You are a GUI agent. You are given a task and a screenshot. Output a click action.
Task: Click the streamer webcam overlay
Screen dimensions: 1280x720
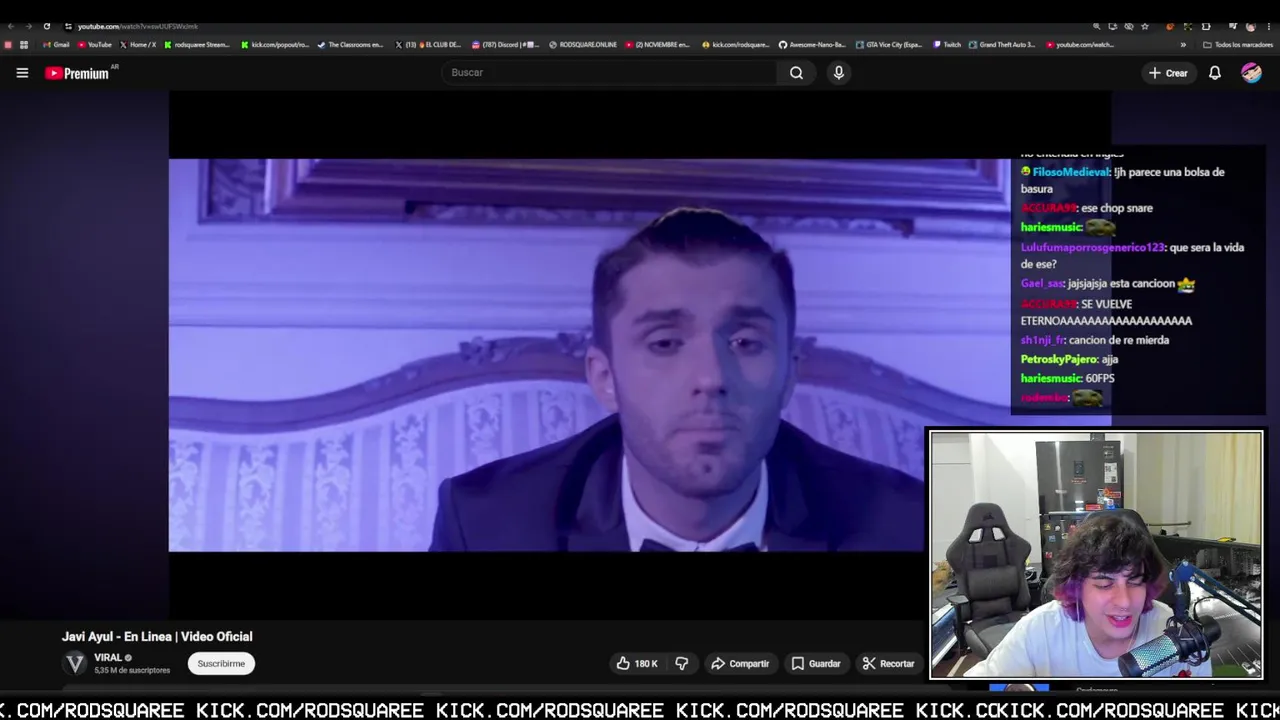[1096, 555]
